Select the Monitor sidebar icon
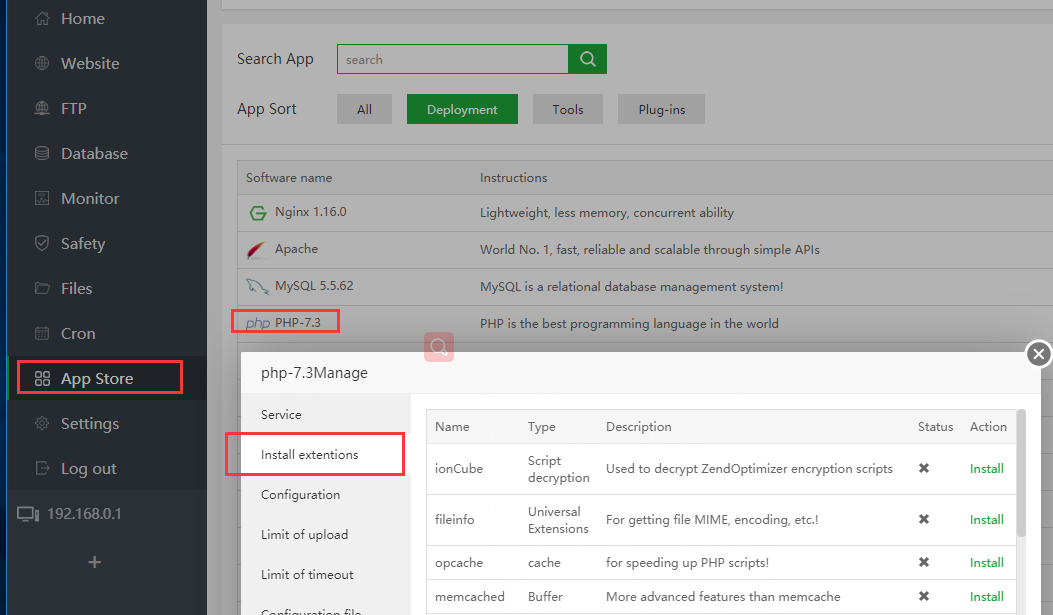Image resolution: width=1053 pixels, height=615 pixels. [41, 198]
